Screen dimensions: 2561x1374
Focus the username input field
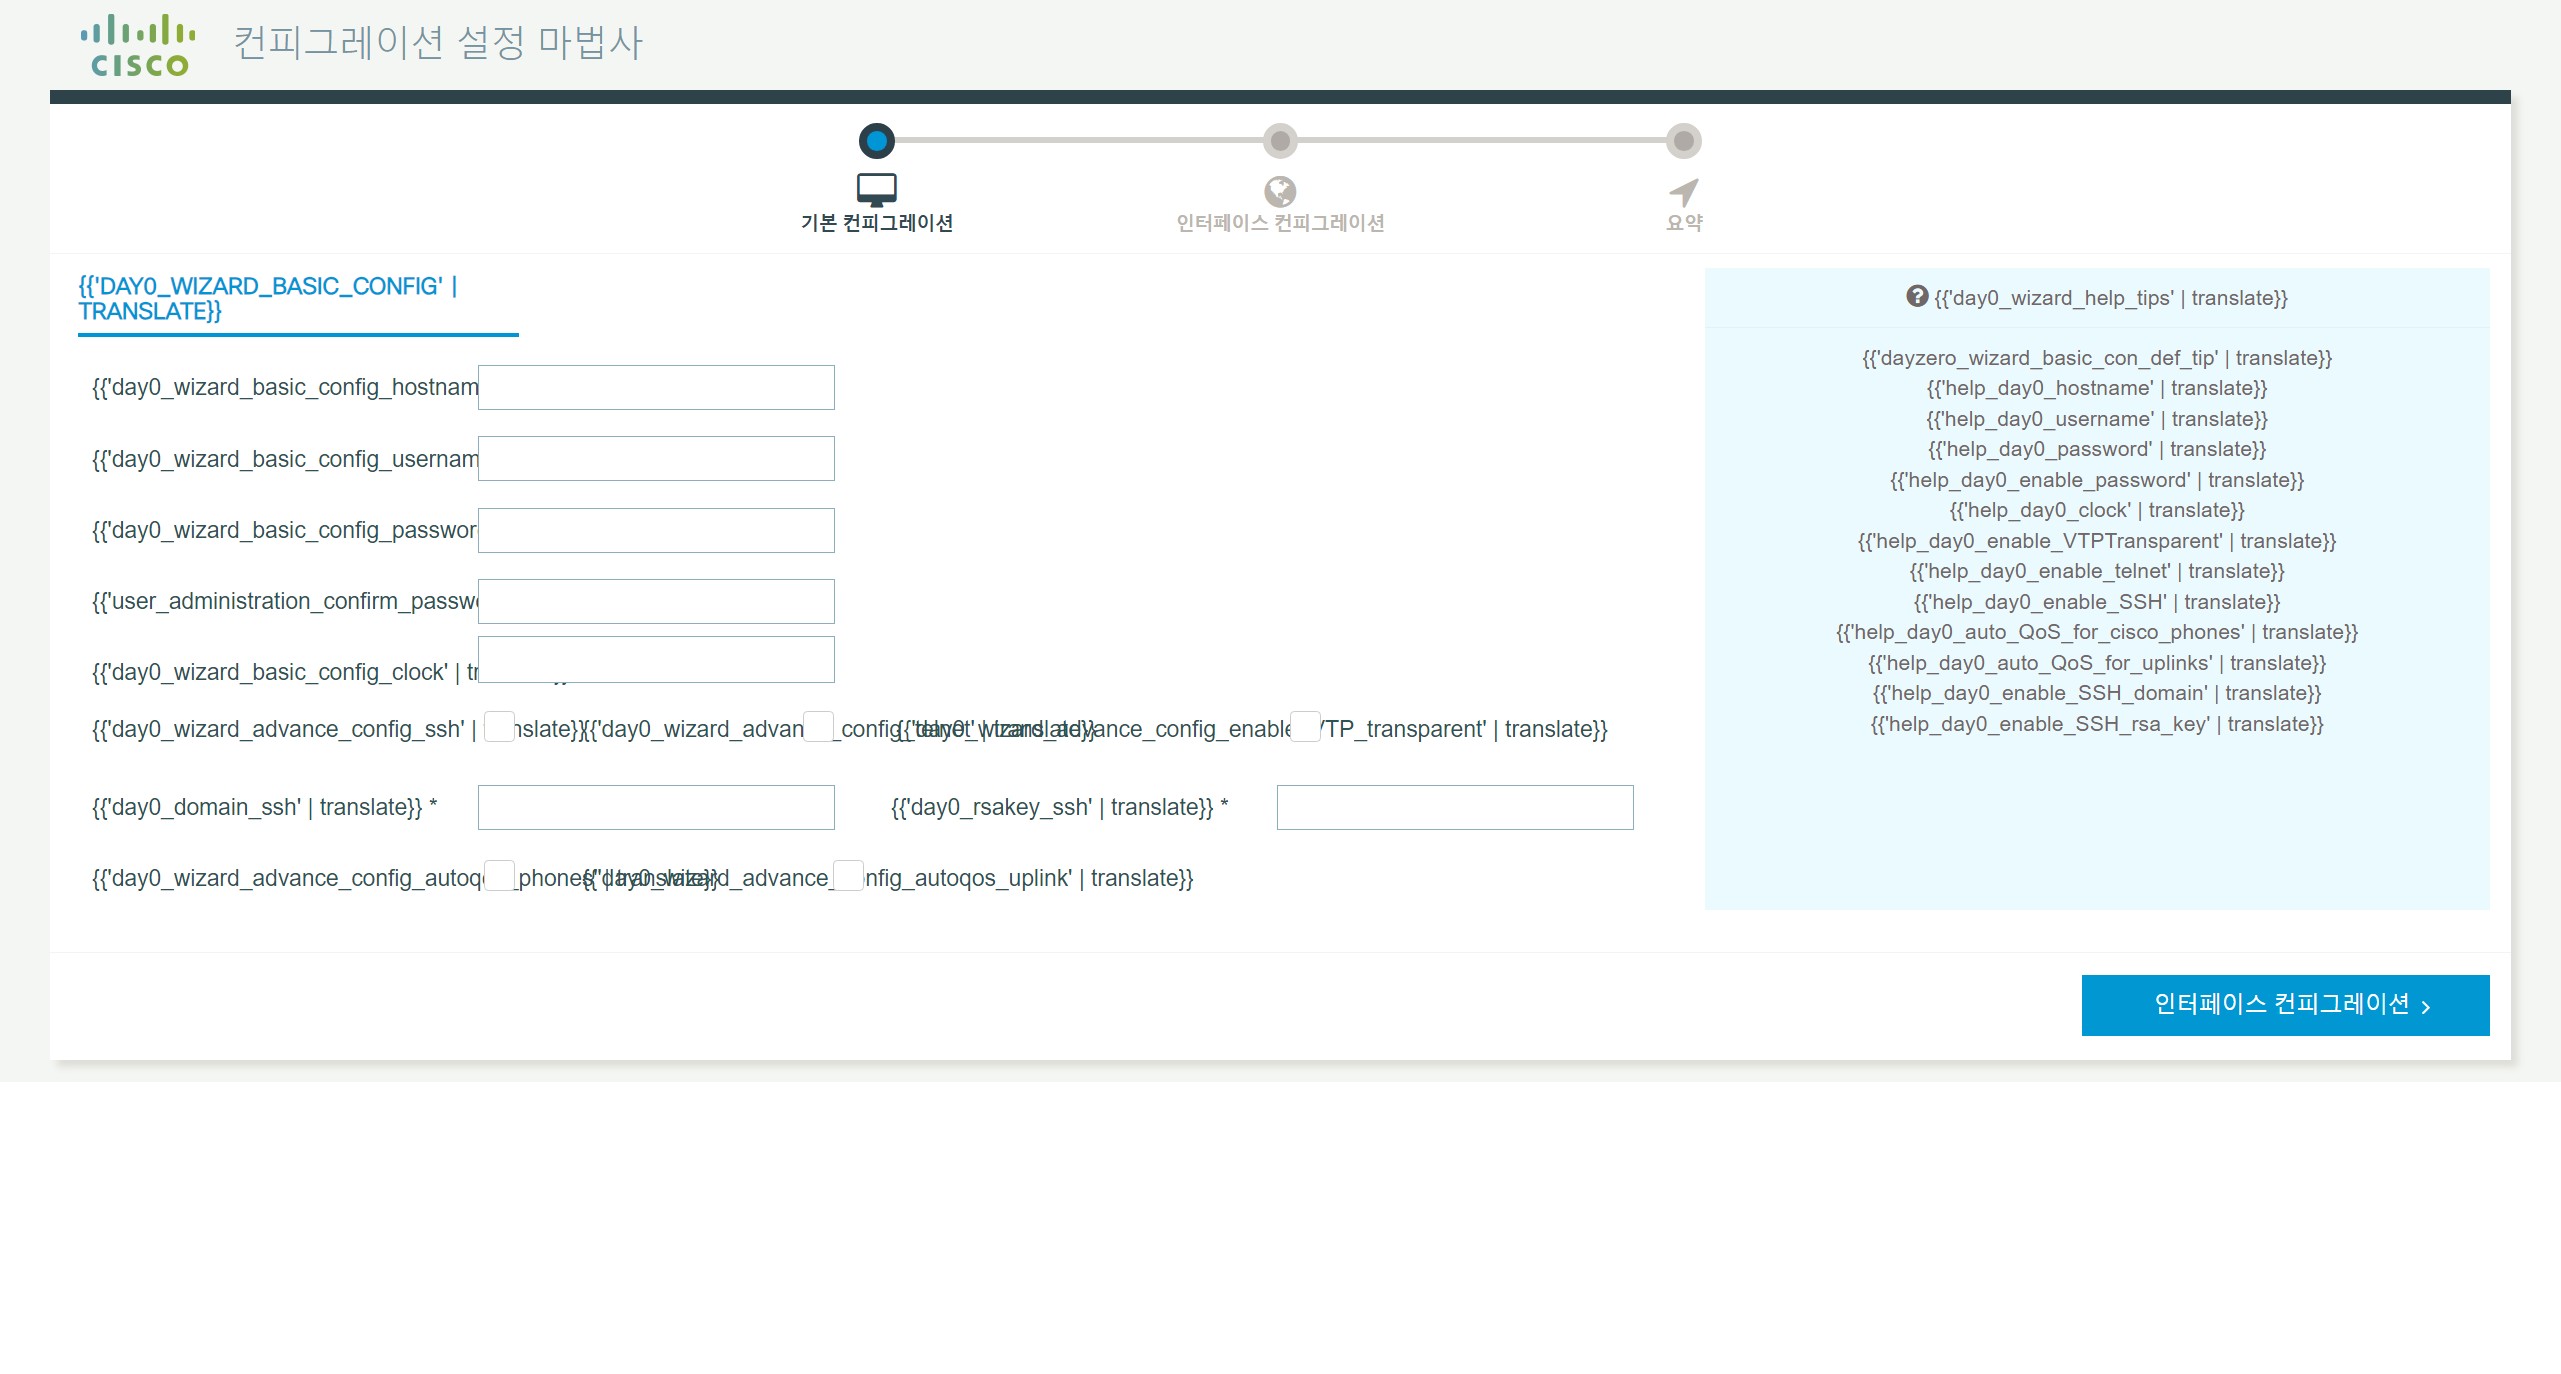tap(656, 458)
